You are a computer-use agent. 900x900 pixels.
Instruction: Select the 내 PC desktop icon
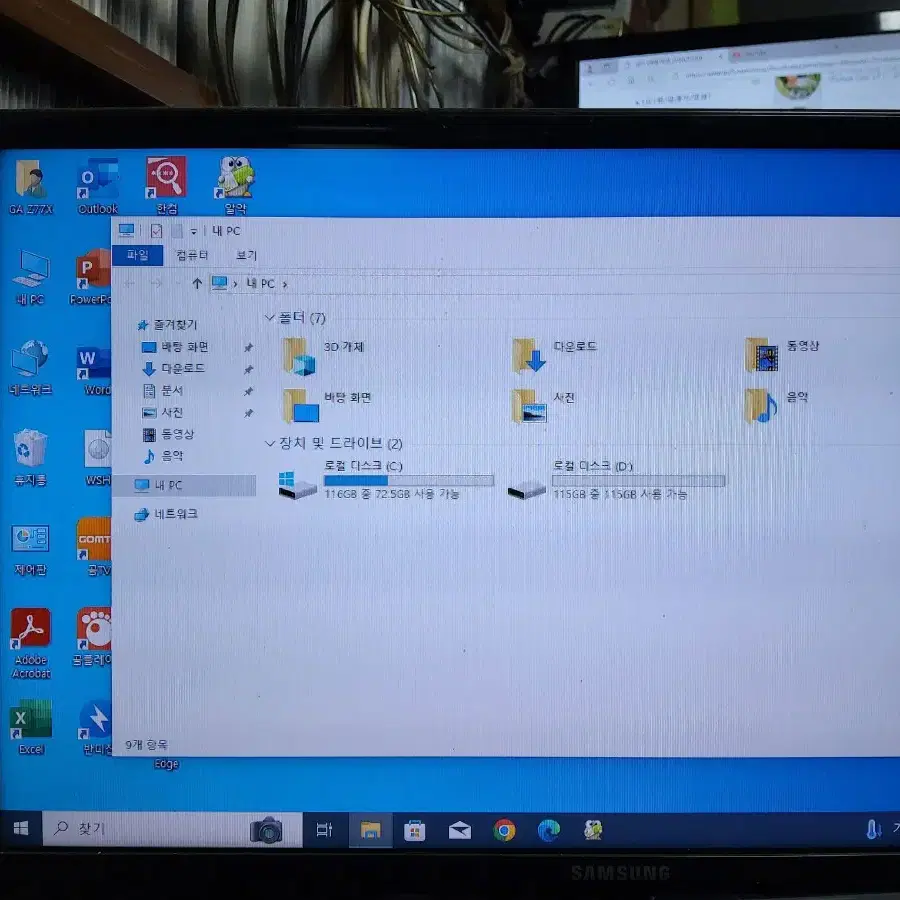[30, 277]
